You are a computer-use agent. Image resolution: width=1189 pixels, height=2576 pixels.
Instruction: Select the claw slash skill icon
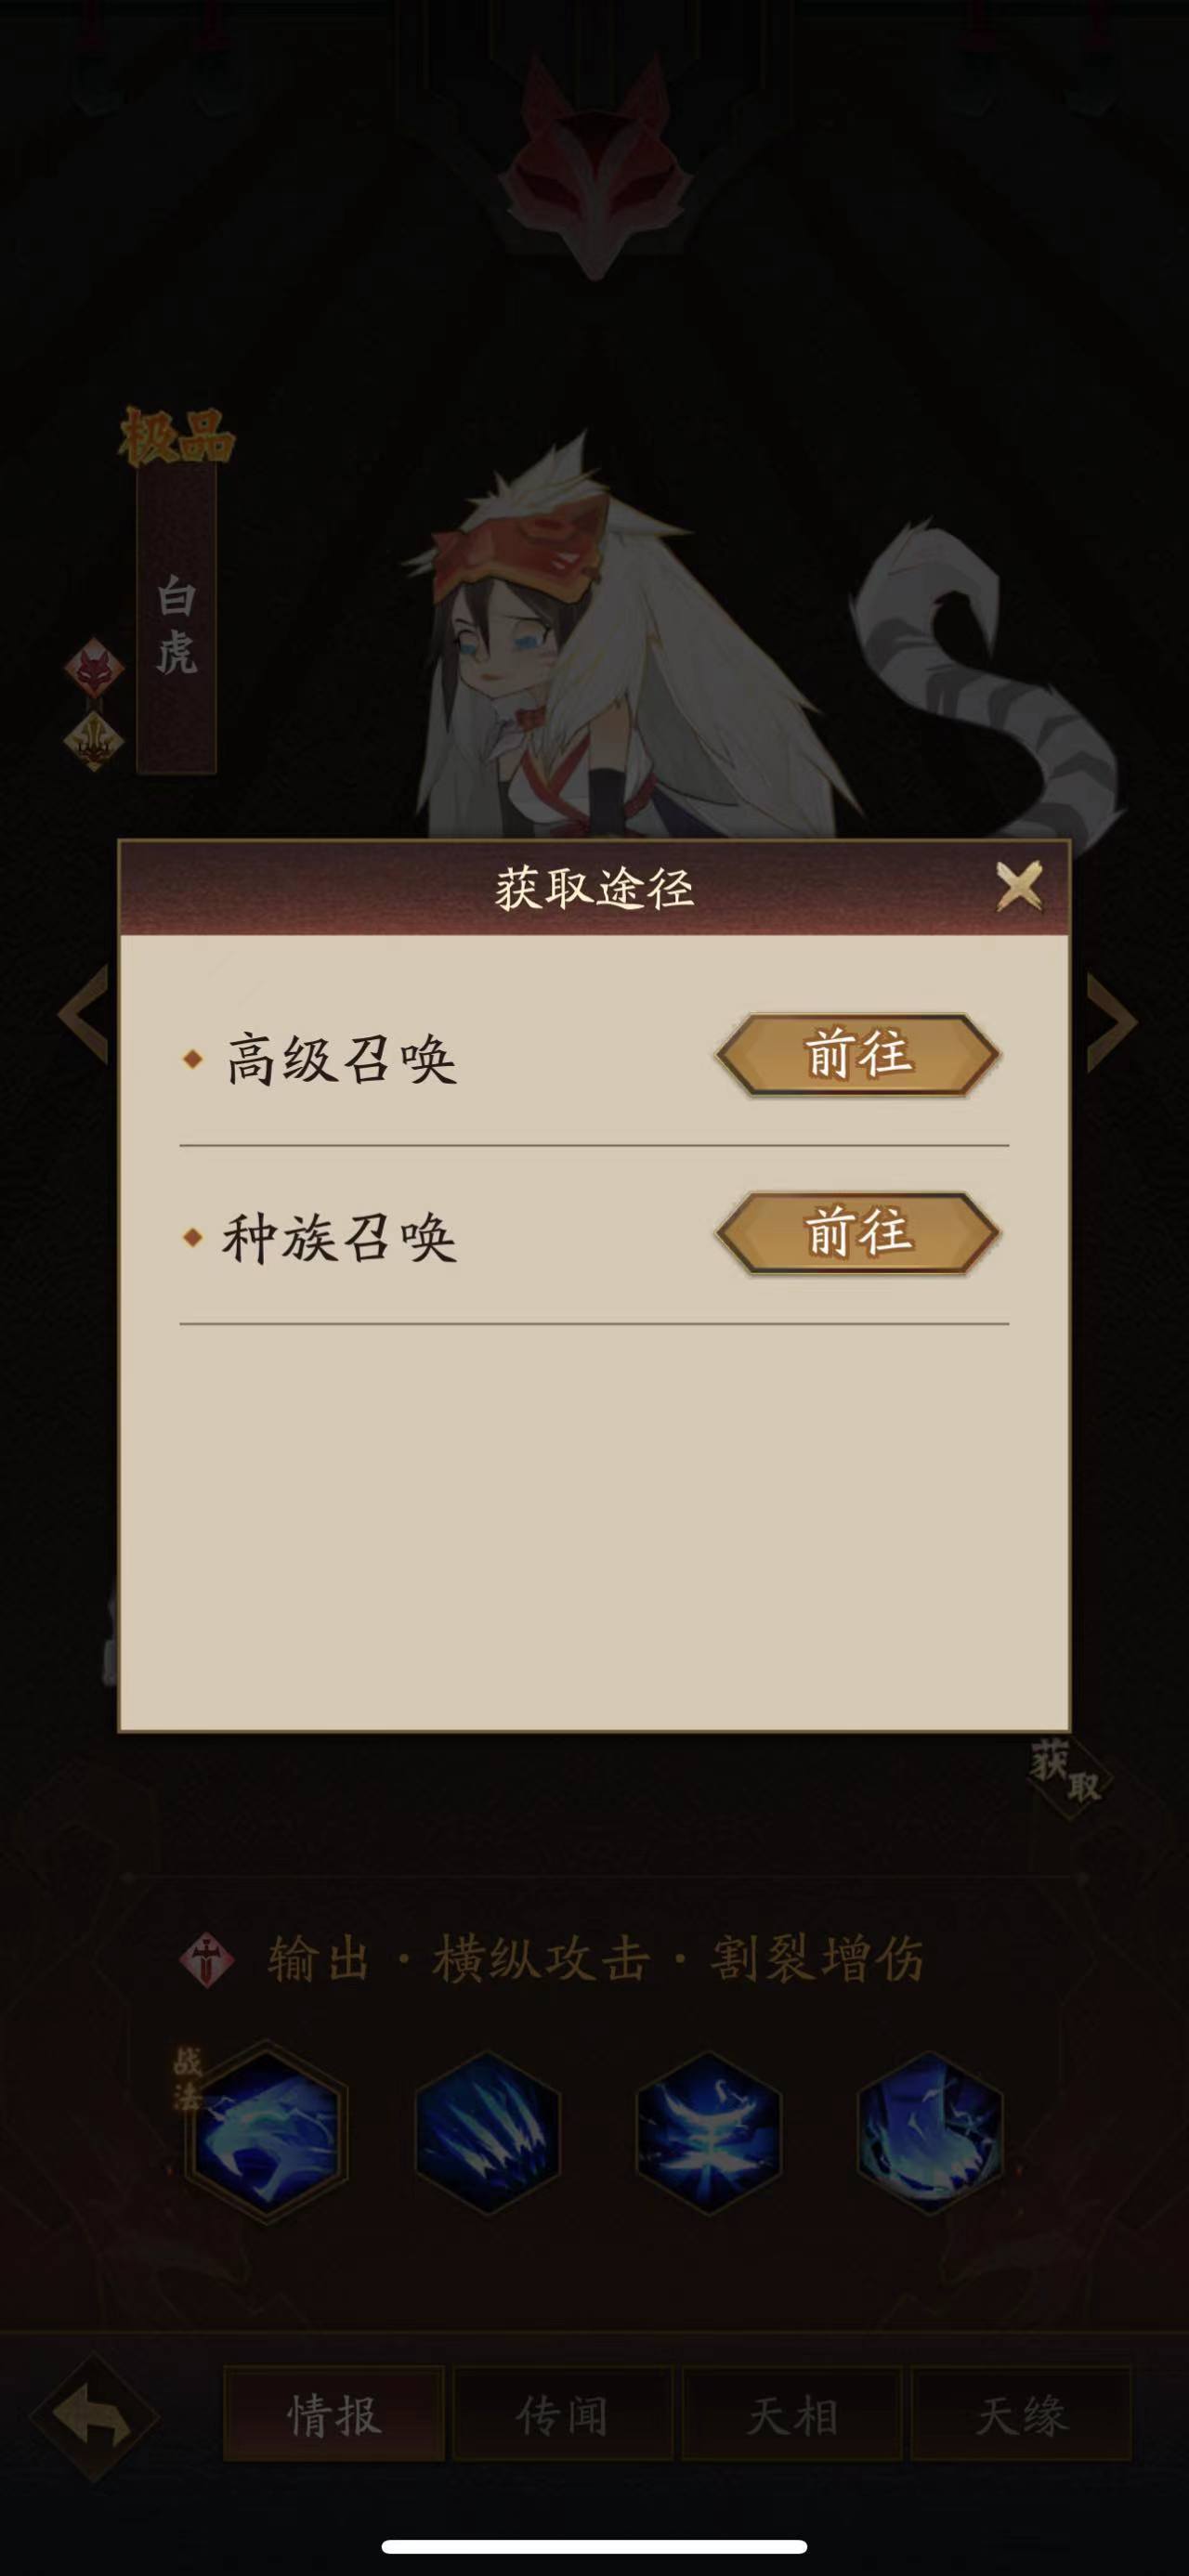point(487,2132)
